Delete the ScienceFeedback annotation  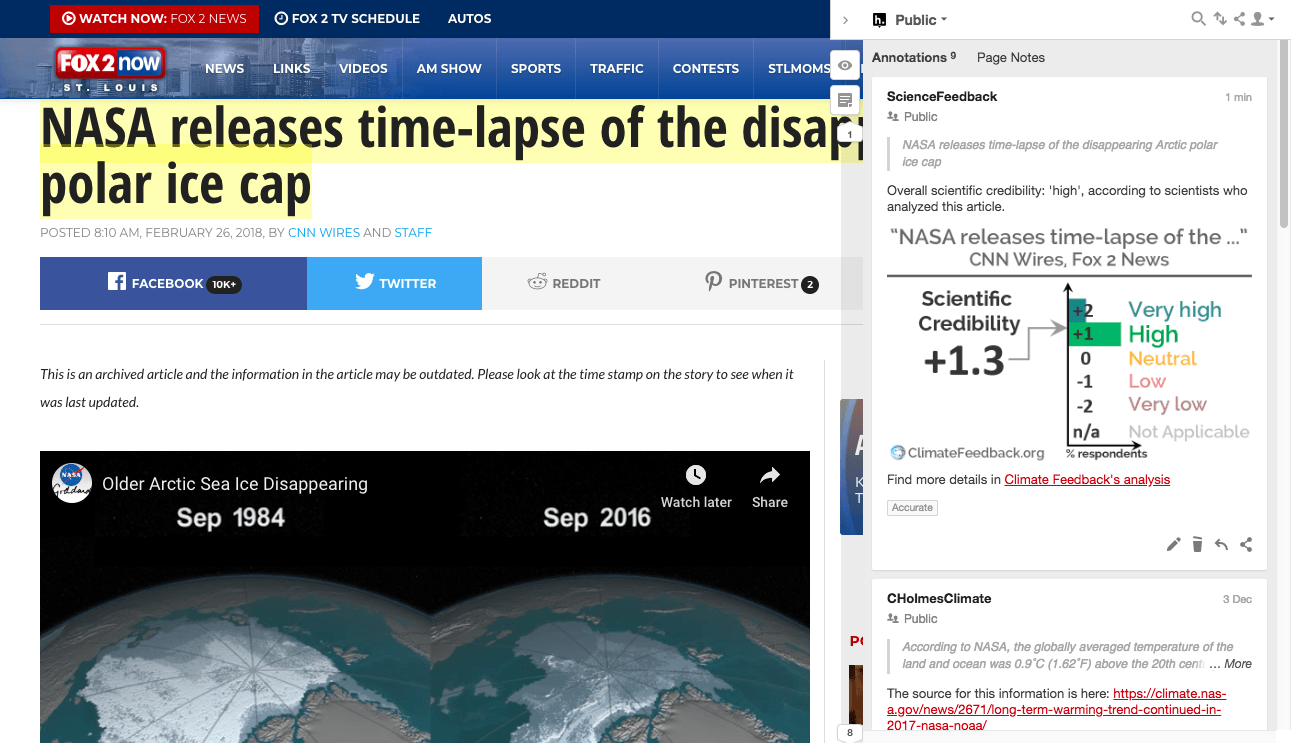pos(1197,545)
